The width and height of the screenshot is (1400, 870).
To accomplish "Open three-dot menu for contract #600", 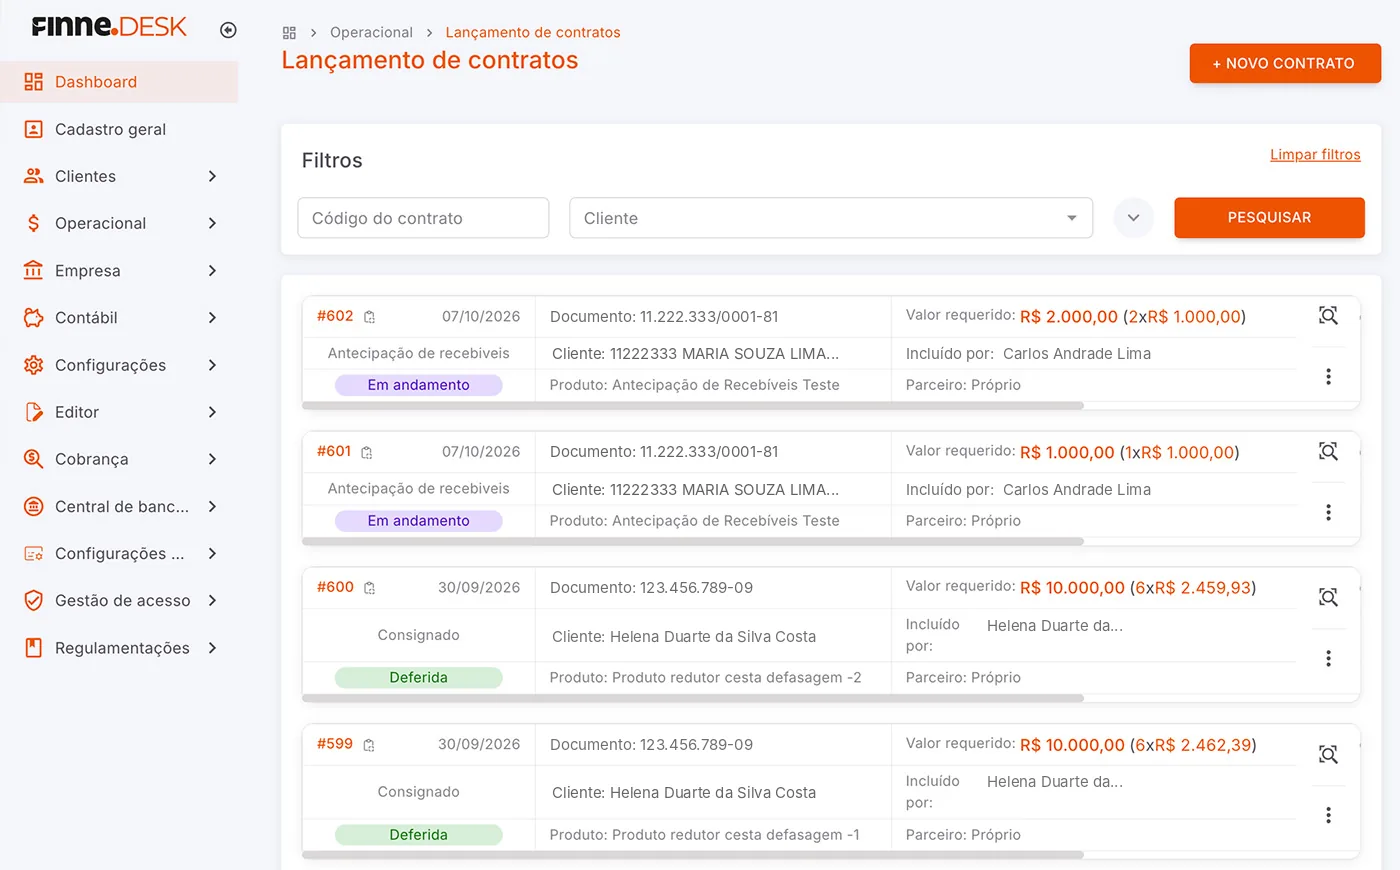I will tap(1328, 658).
